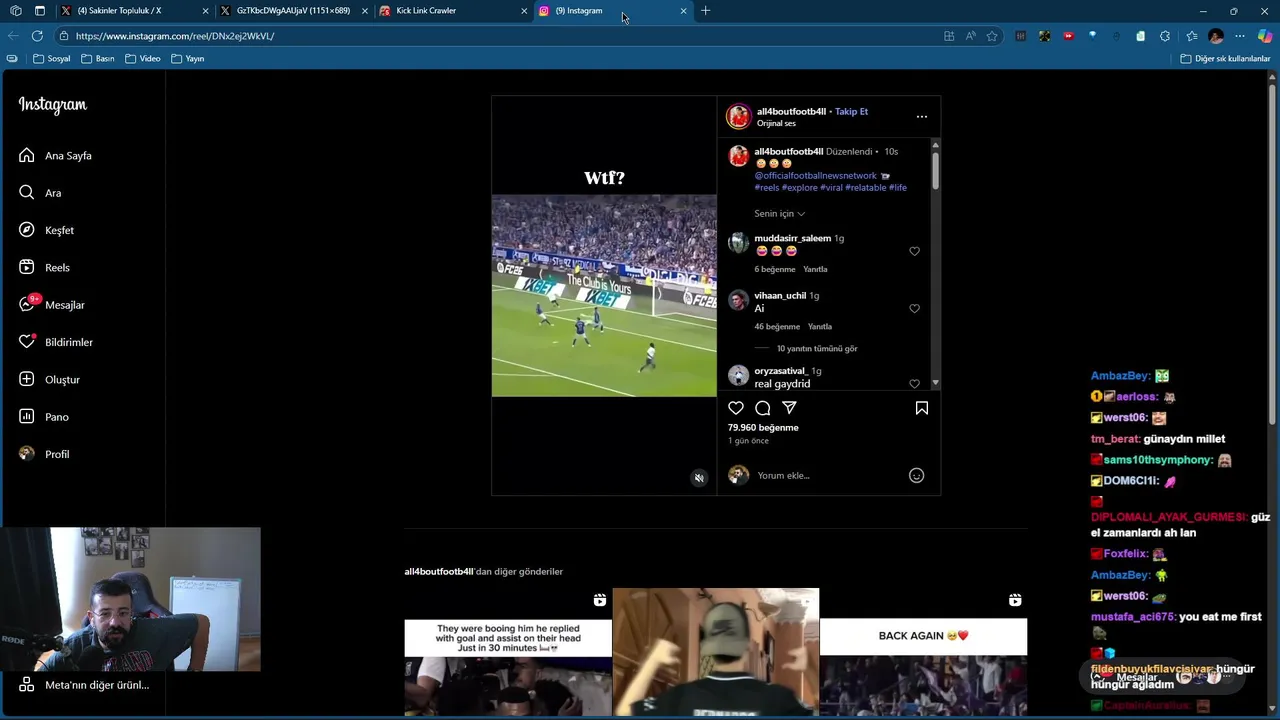1280x720 pixels.
Task: Open the Video bookmarks folder
Action: coord(143,59)
